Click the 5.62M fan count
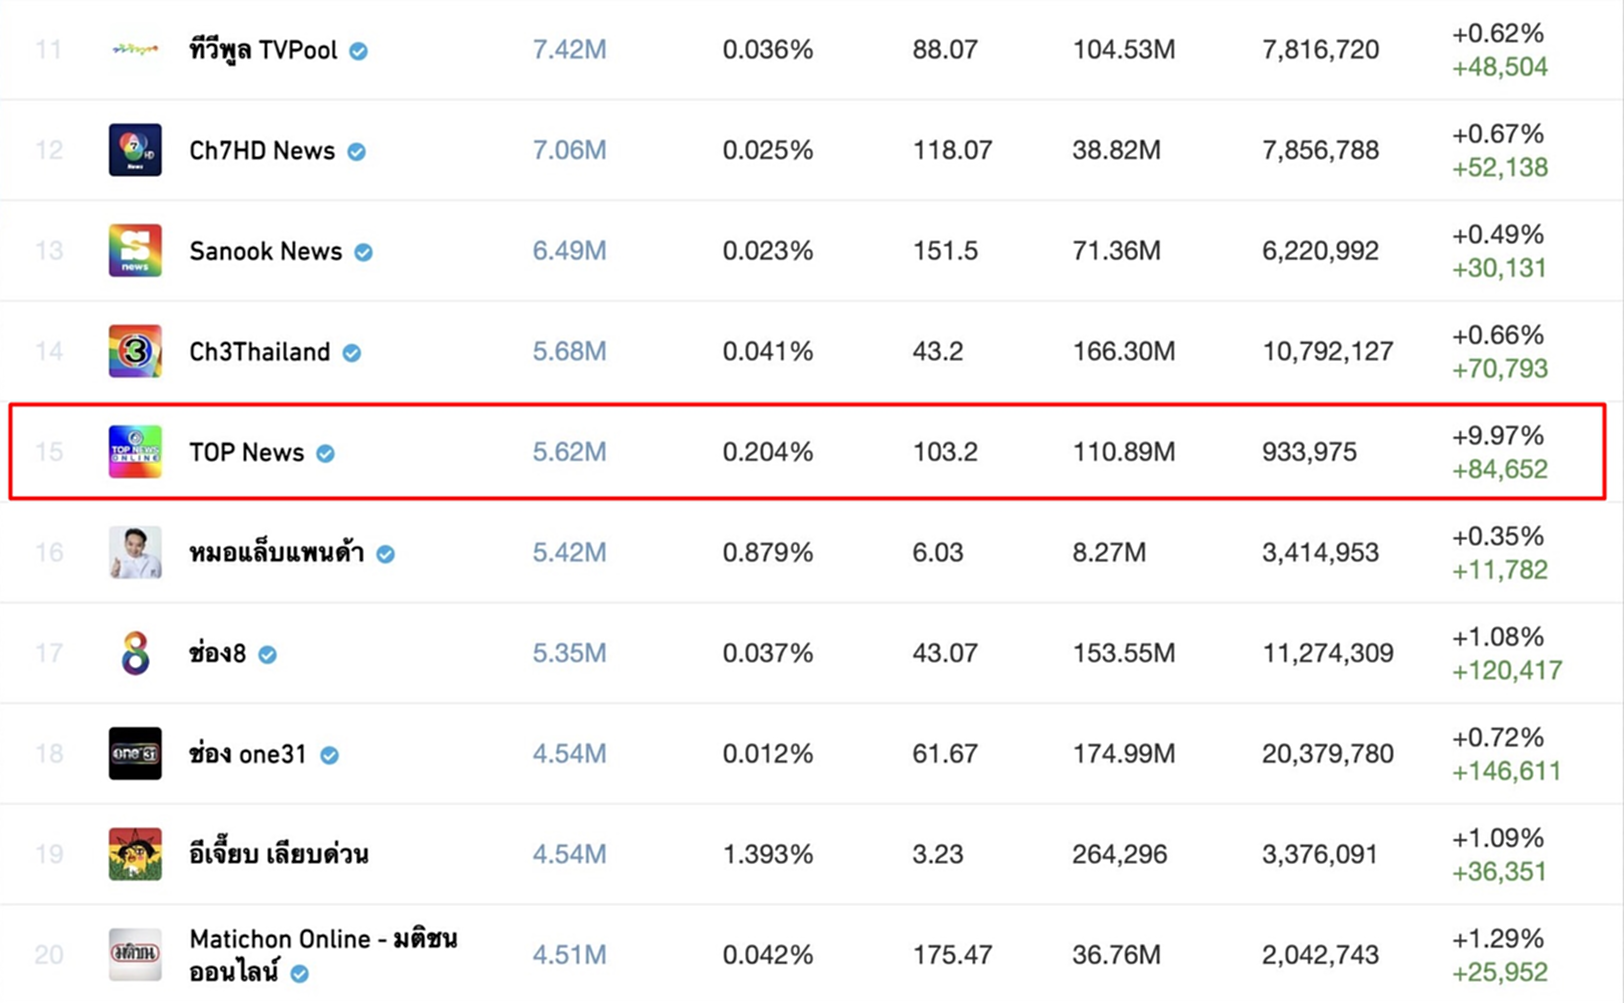 tap(569, 452)
